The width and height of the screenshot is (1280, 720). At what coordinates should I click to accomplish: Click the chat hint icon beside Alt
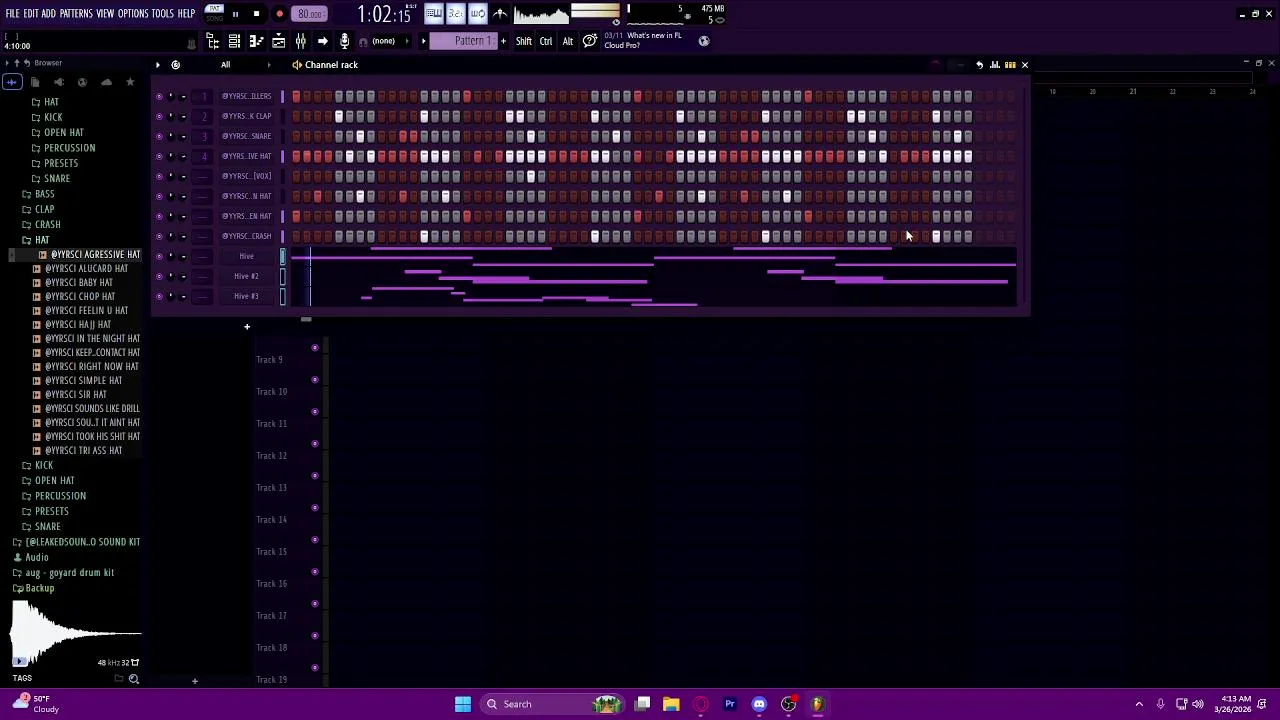pos(590,41)
